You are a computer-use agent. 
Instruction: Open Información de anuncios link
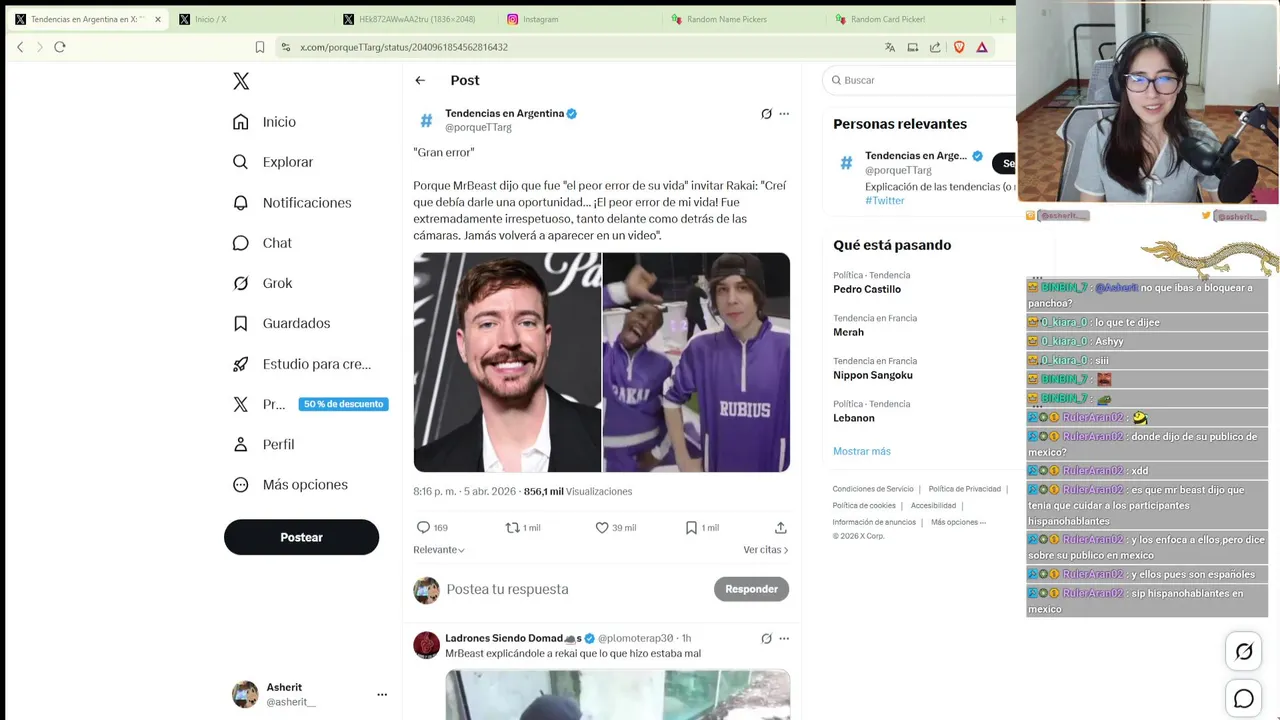(x=874, y=522)
